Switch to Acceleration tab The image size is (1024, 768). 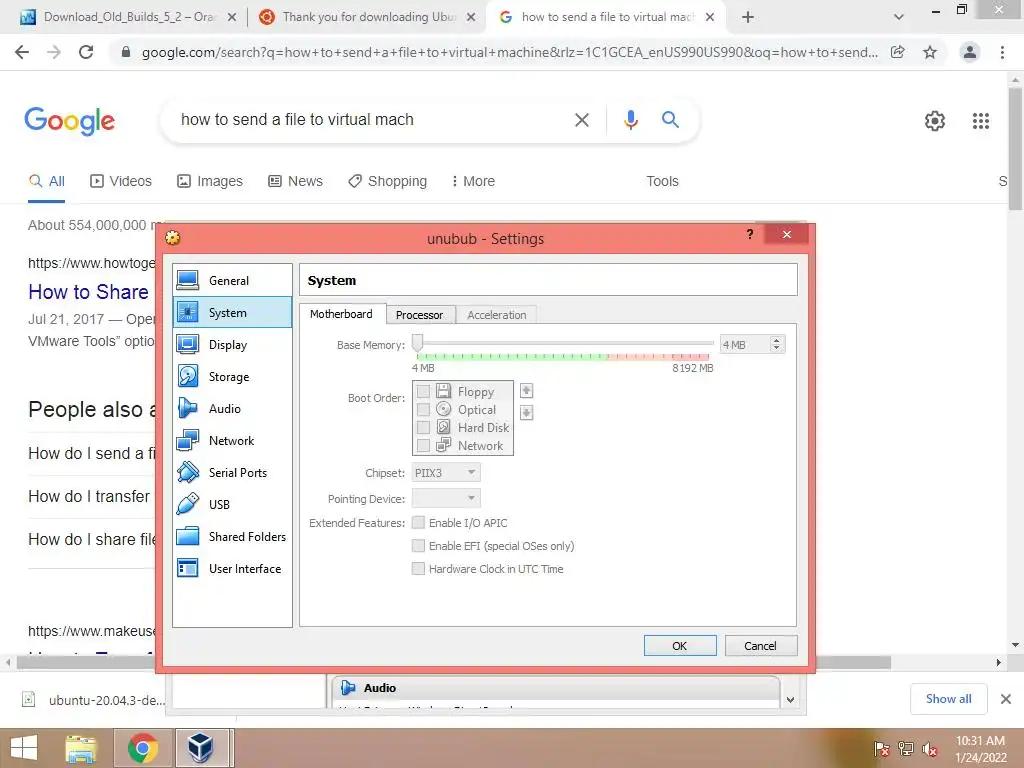496,315
